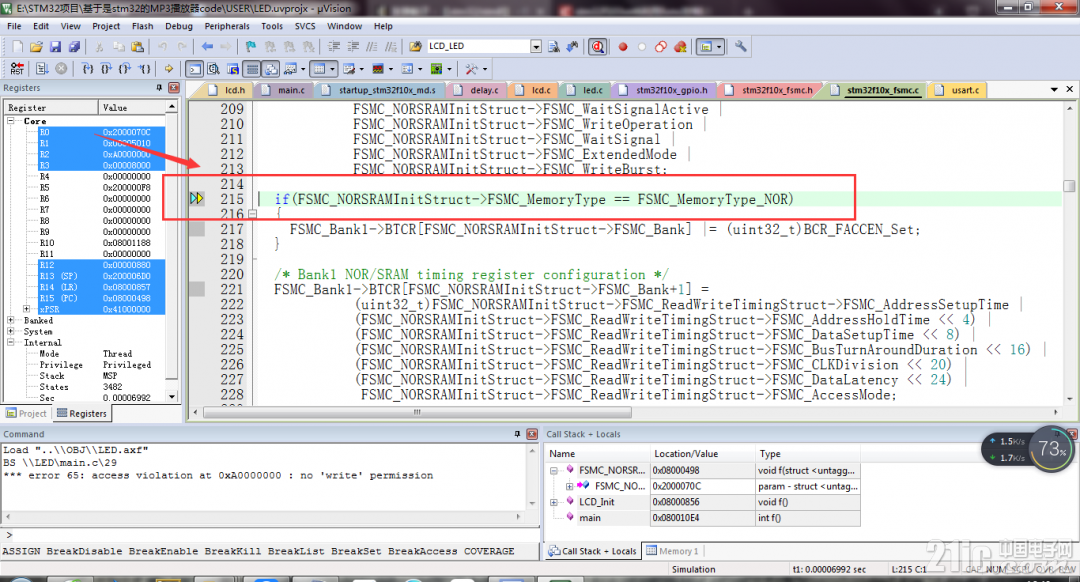Open the Watch windows dropdown
Viewport: 1080px width, 582px height.
[x=303, y=69]
